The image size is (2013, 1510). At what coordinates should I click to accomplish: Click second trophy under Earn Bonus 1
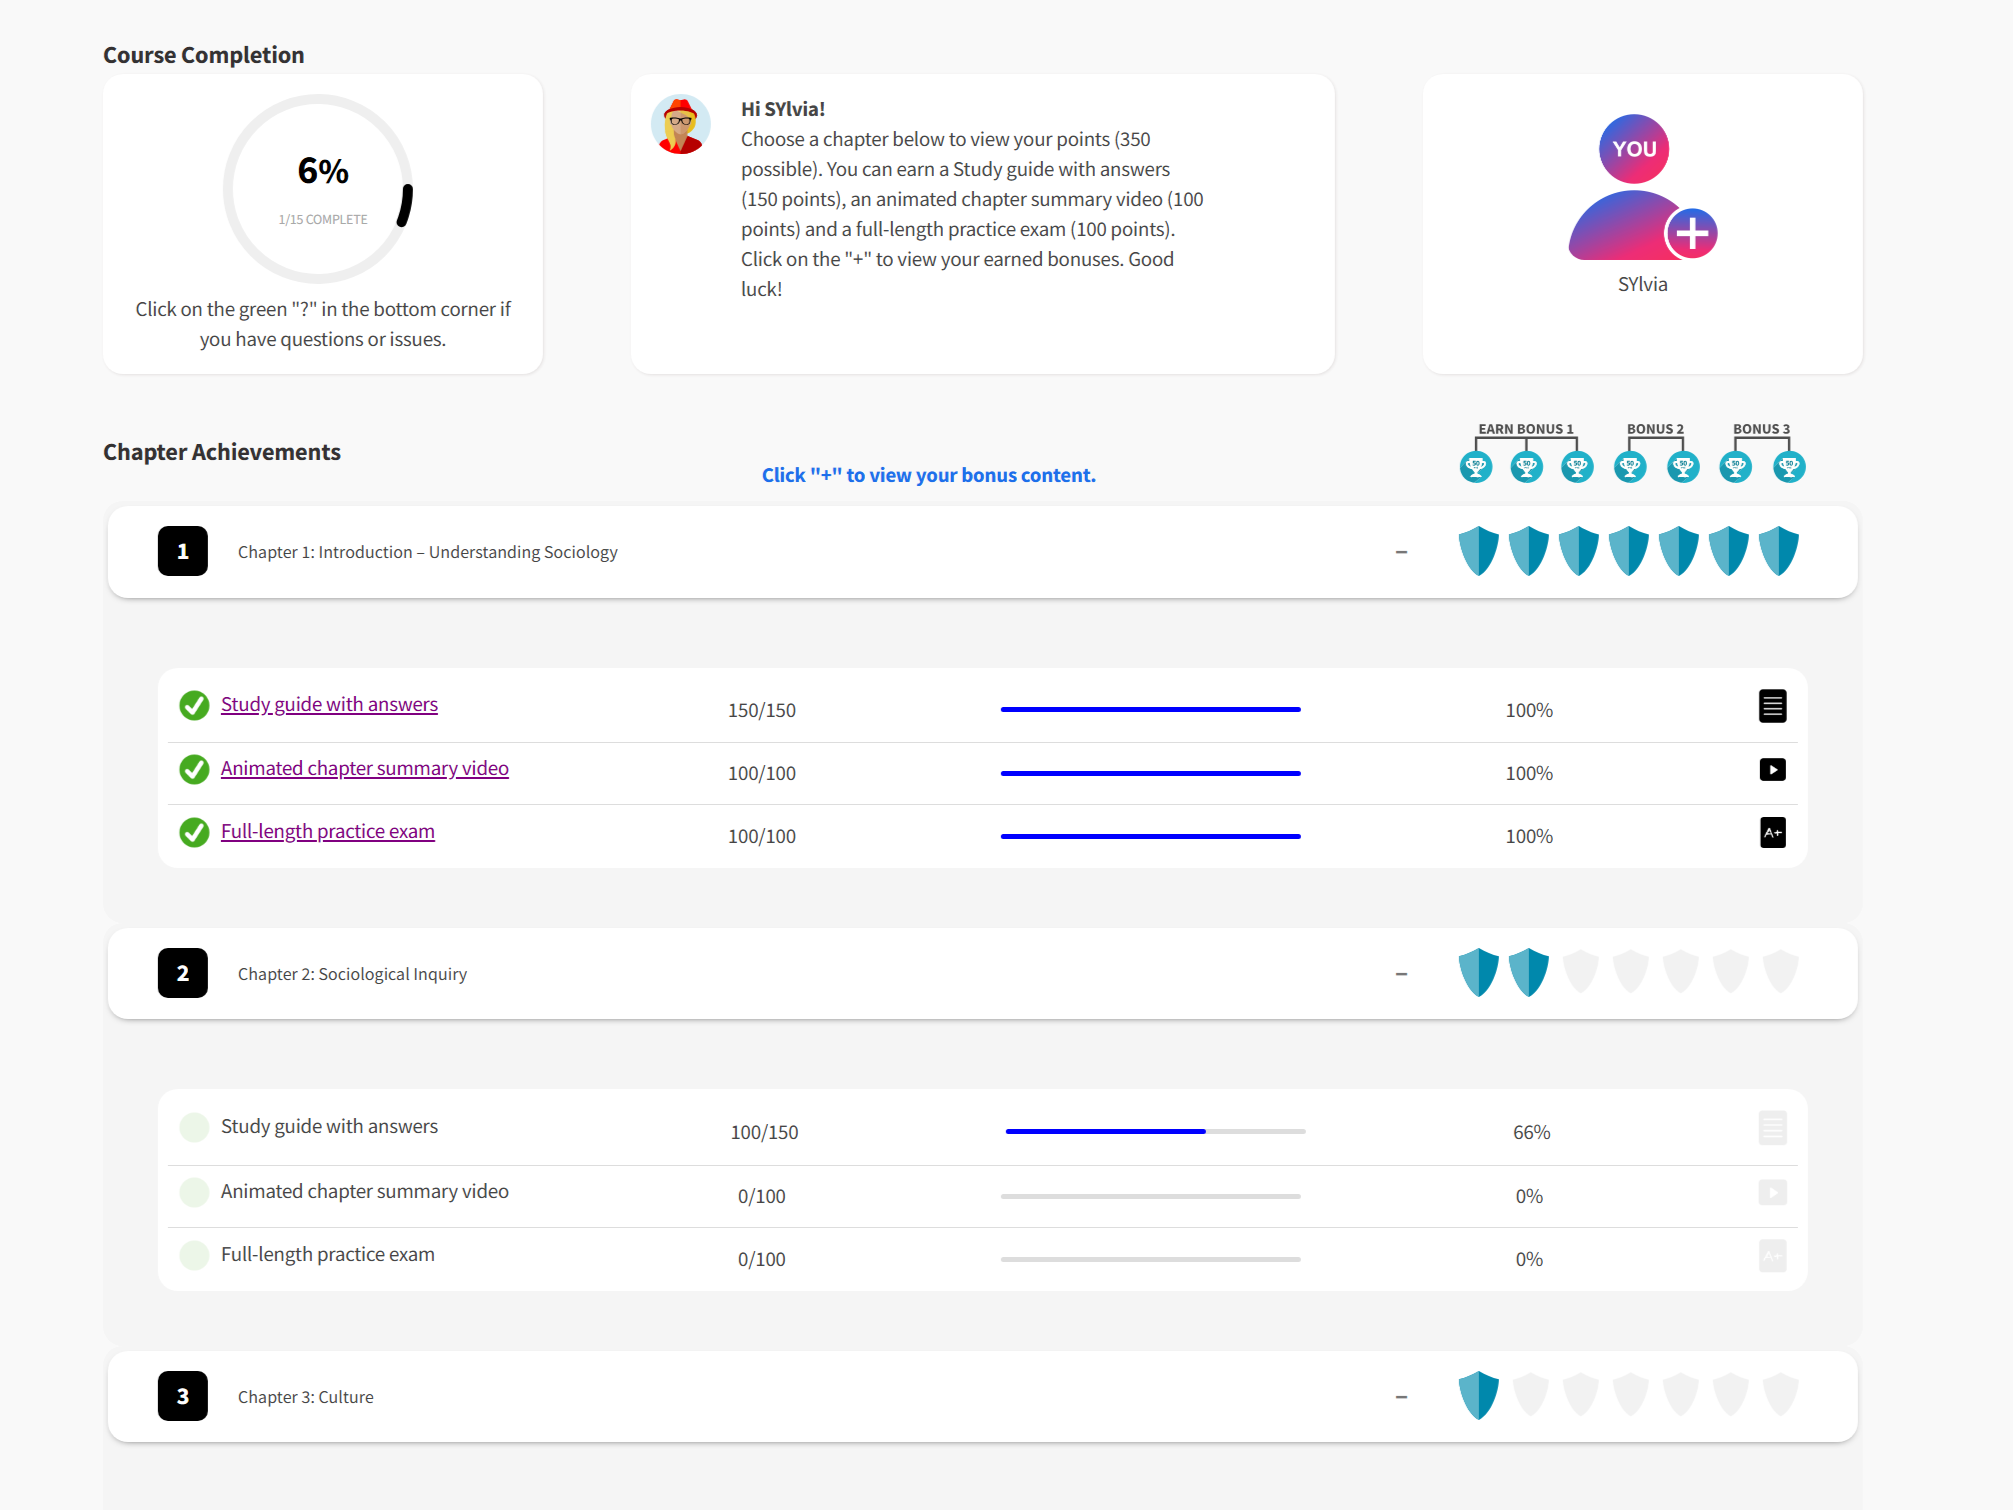pyautogui.click(x=1527, y=466)
